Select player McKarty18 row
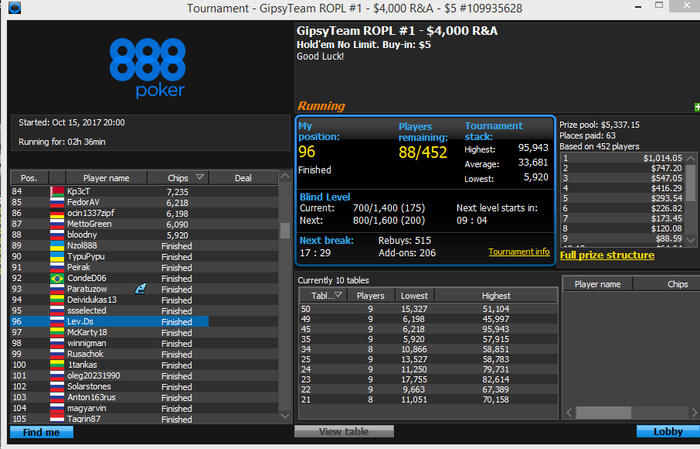 (x=144, y=333)
